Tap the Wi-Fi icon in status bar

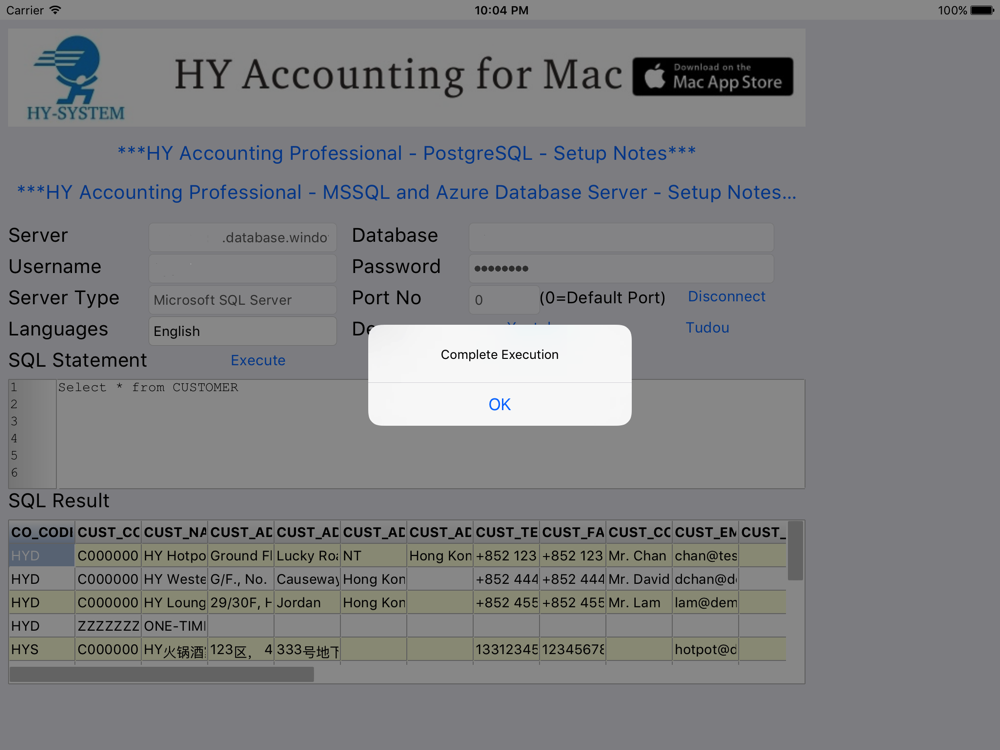point(55,10)
